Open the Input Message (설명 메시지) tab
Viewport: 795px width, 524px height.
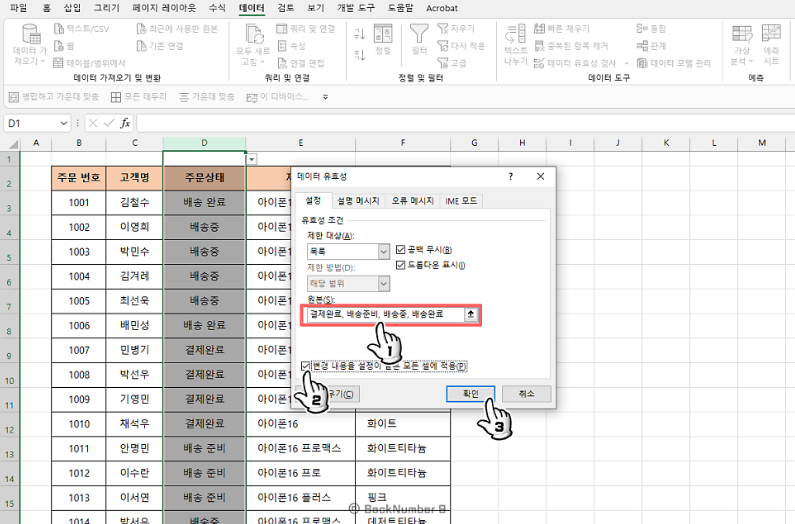358,201
